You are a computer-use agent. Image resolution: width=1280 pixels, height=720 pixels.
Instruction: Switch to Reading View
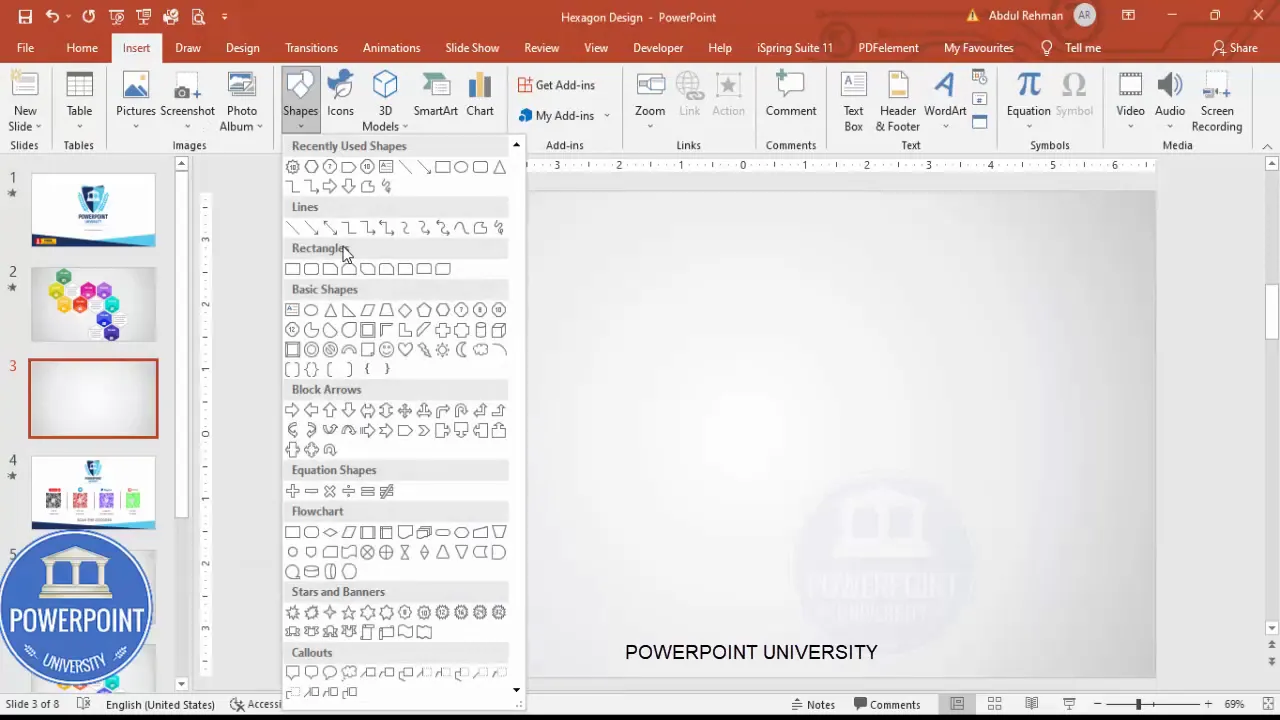1031,704
